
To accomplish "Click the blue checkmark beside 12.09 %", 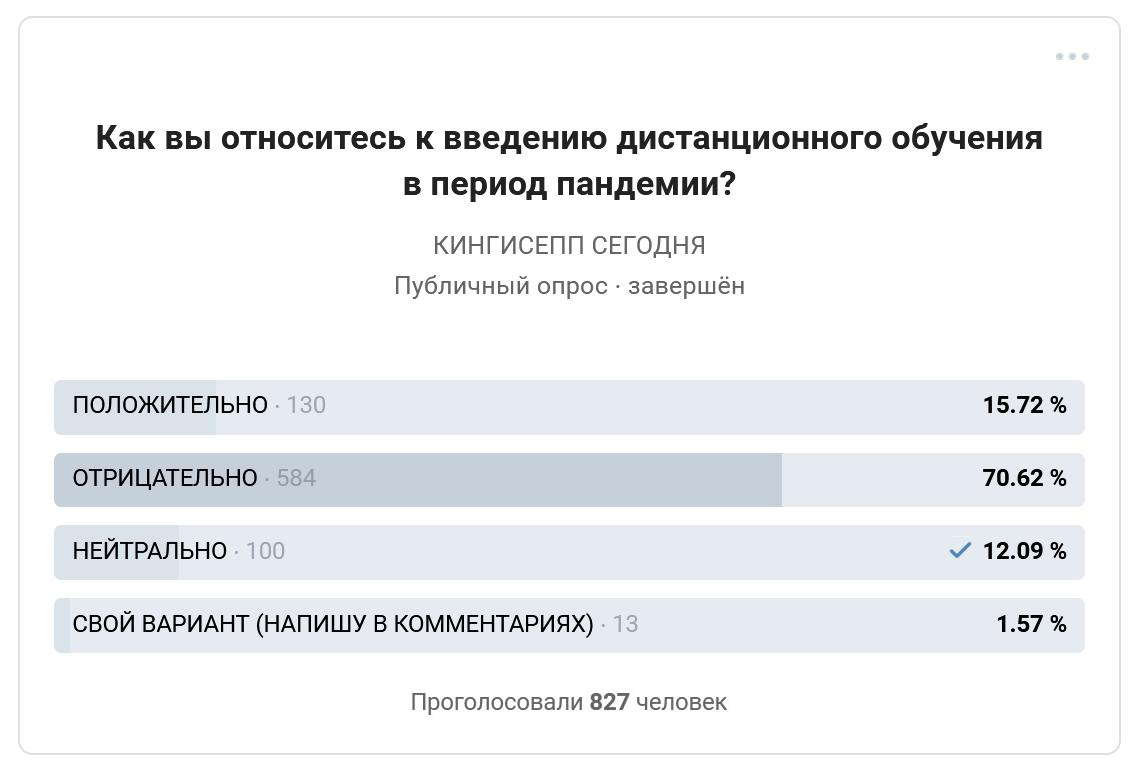I will point(960,551).
